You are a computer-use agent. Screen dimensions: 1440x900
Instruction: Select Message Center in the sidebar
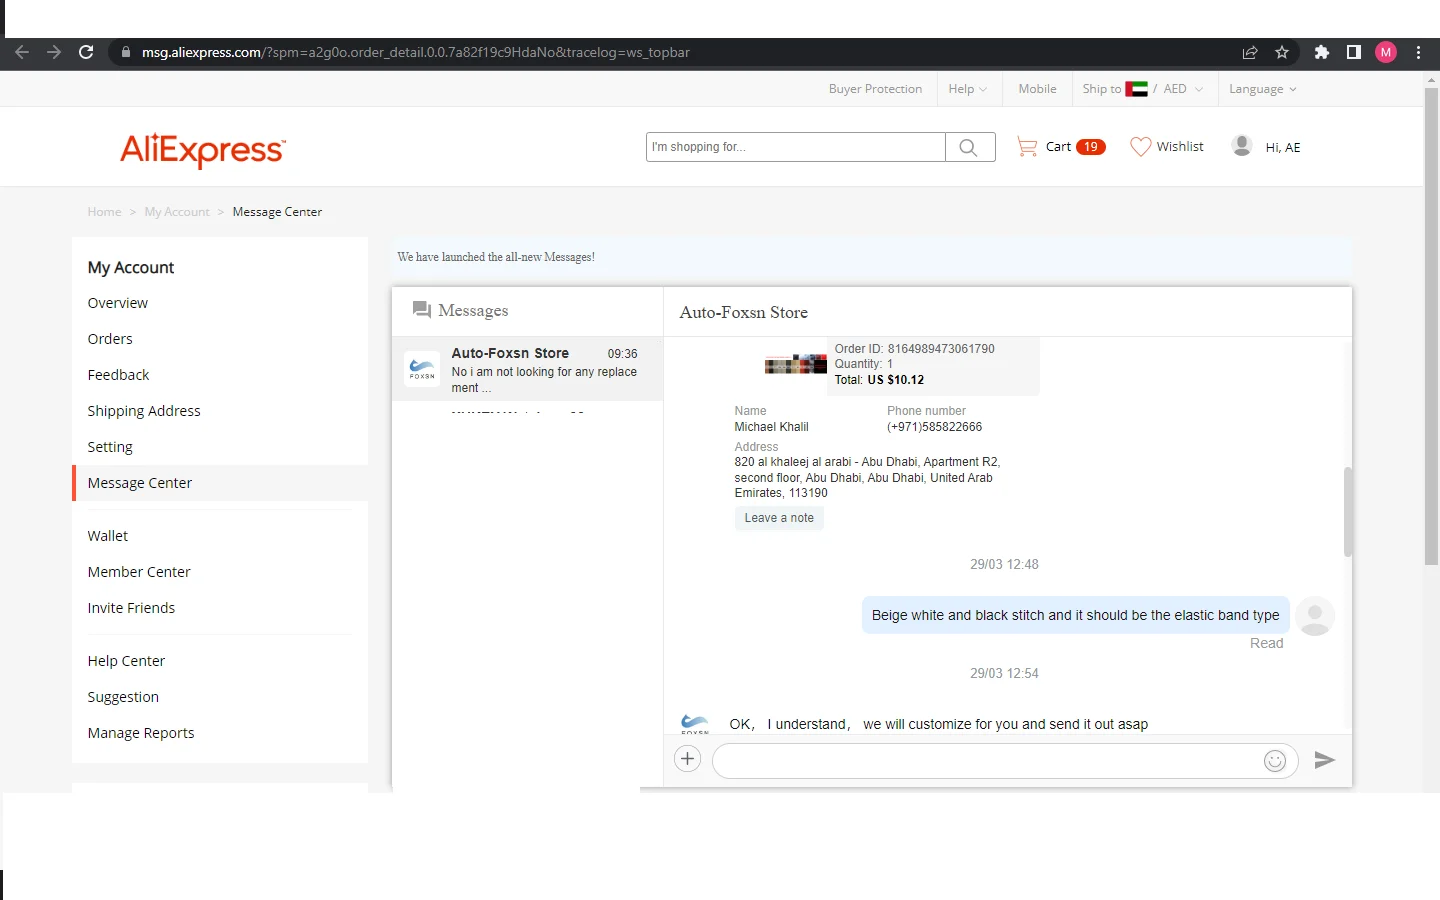click(x=220, y=483)
